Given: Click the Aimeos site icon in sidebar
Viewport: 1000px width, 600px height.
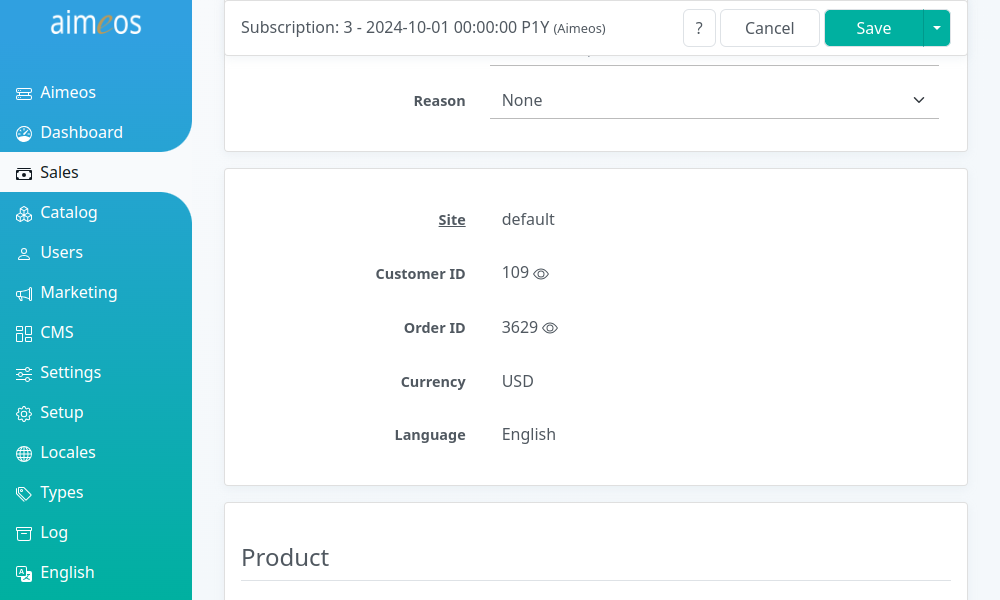Looking at the screenshot, I should 24,94.
